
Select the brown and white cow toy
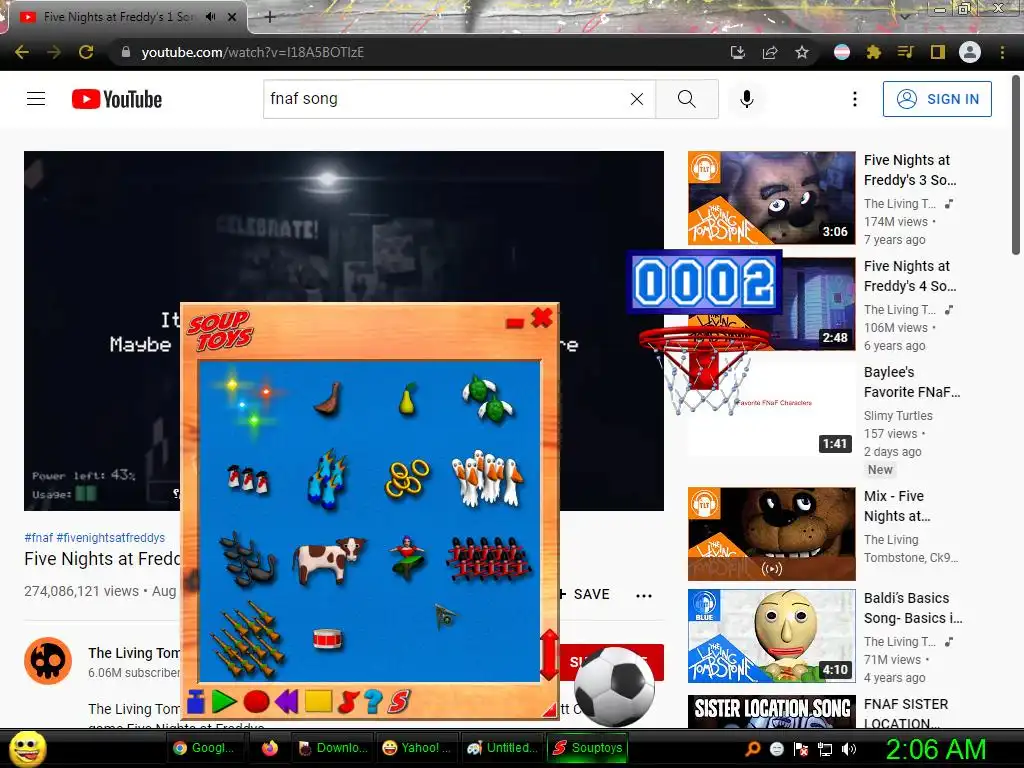[329, 560]
